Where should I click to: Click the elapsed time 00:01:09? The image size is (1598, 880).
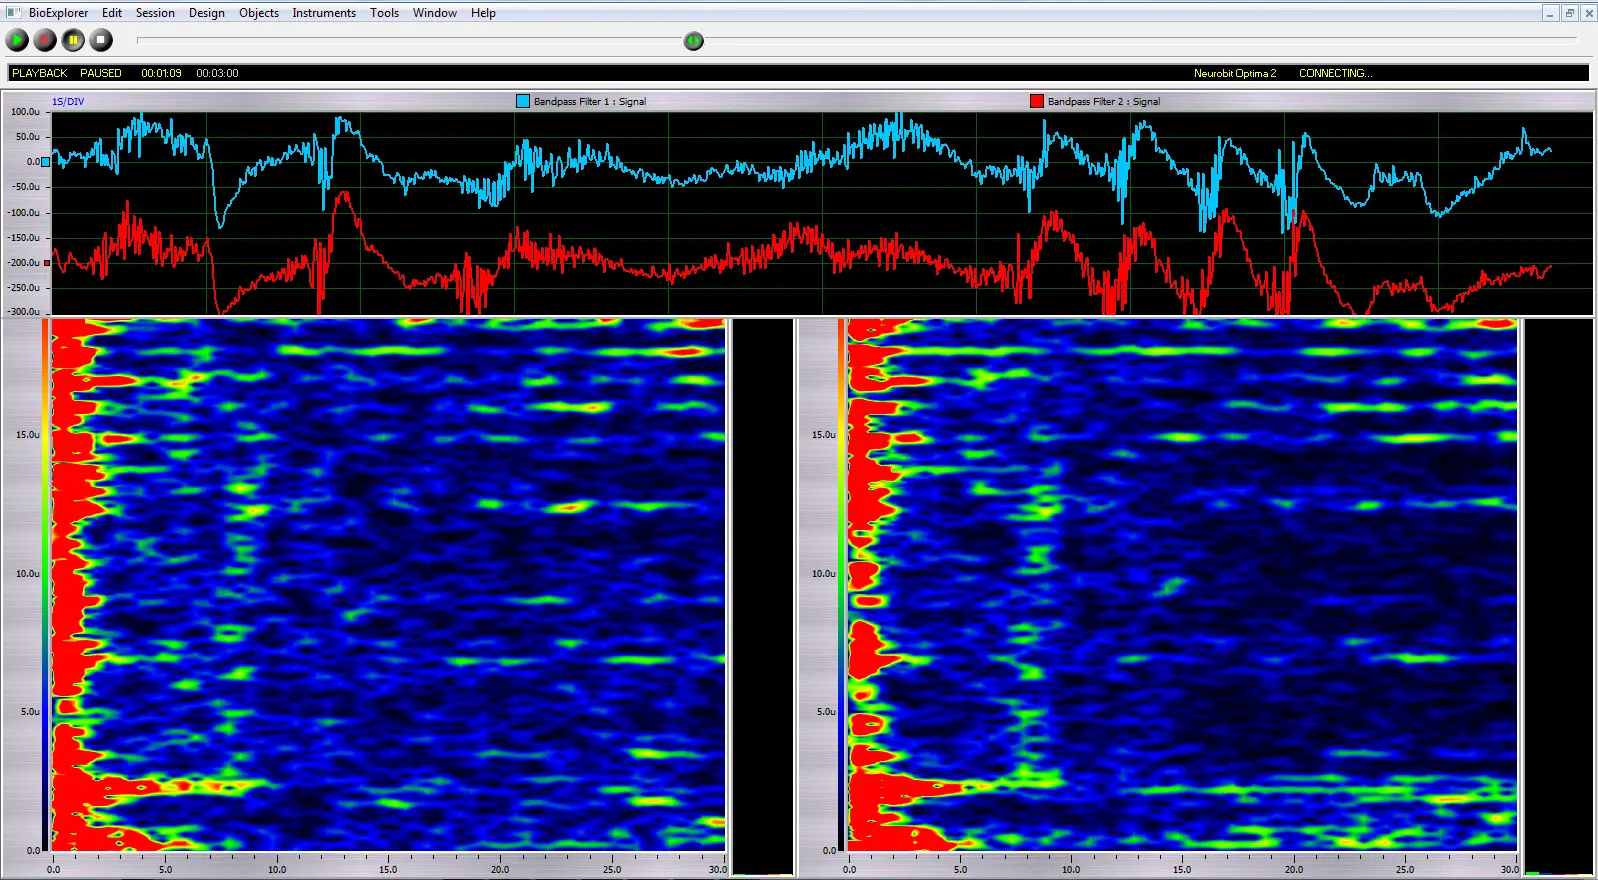(x=161, y=73)
